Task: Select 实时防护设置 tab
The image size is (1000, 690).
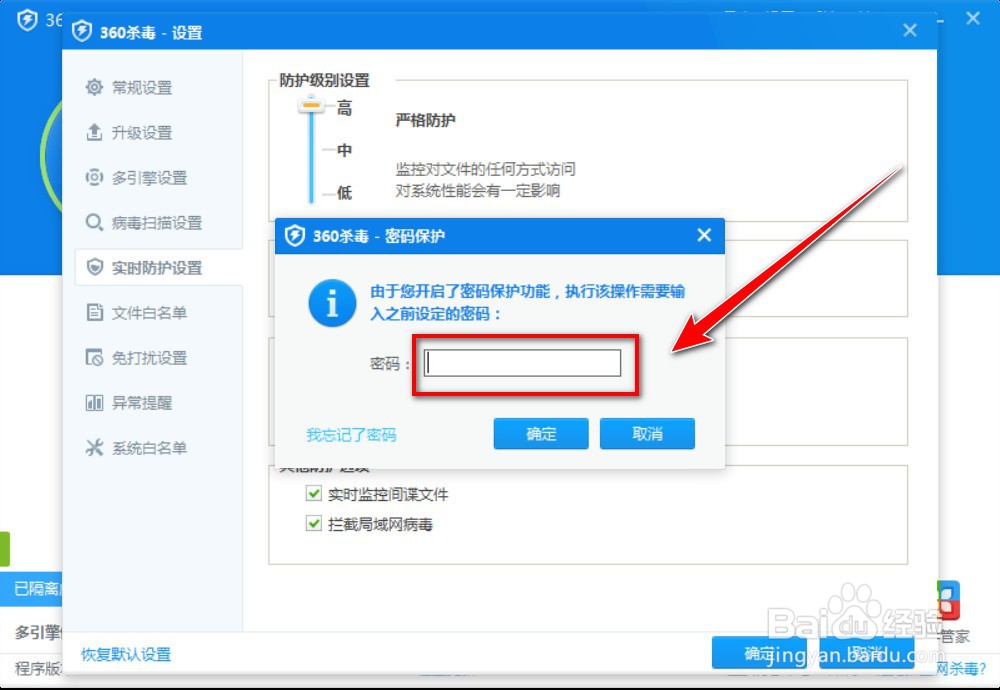Action: [158, 267]
